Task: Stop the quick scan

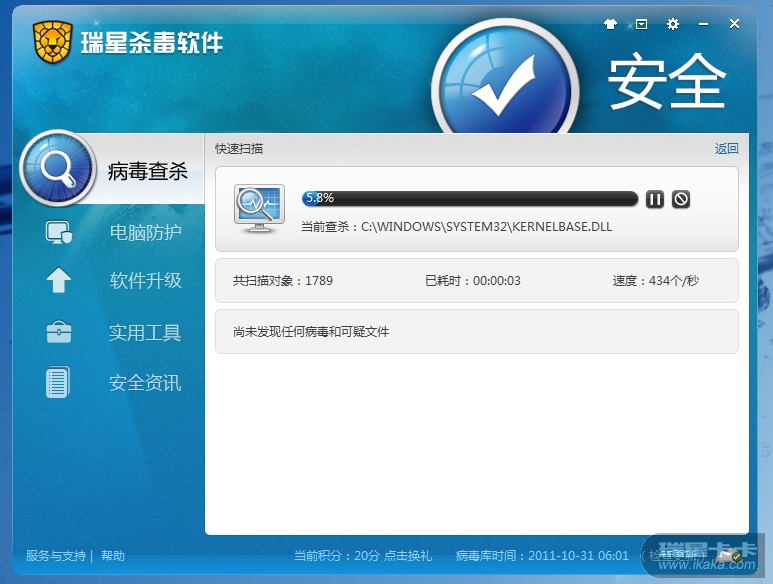Action: tap(681, 199)
